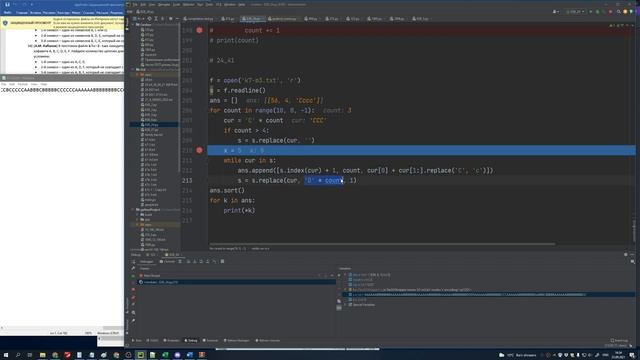Viewport: 640px width, 360px height.
Task: Click line number 213 in the gutter
Action: 187,180
